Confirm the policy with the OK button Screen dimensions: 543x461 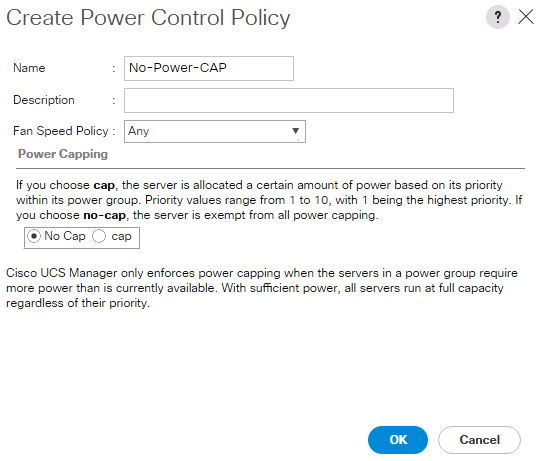coord(398,440)
